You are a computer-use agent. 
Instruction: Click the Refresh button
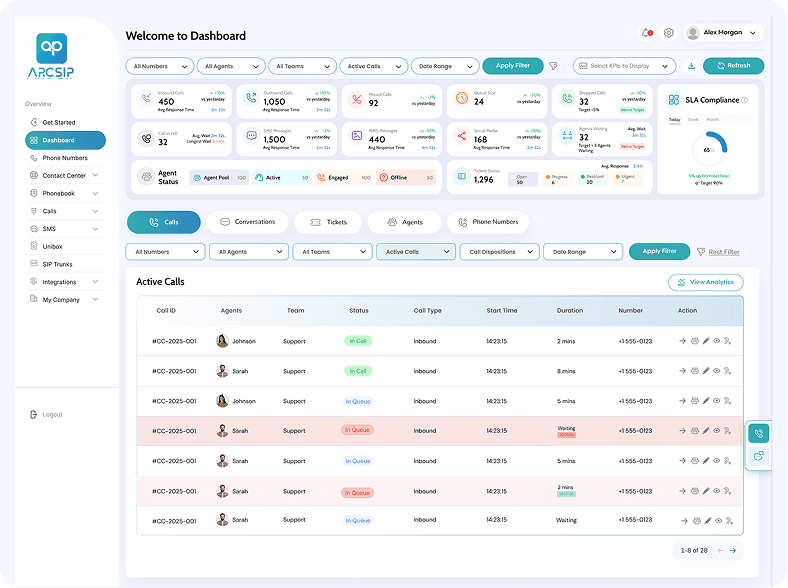point(733,66)
